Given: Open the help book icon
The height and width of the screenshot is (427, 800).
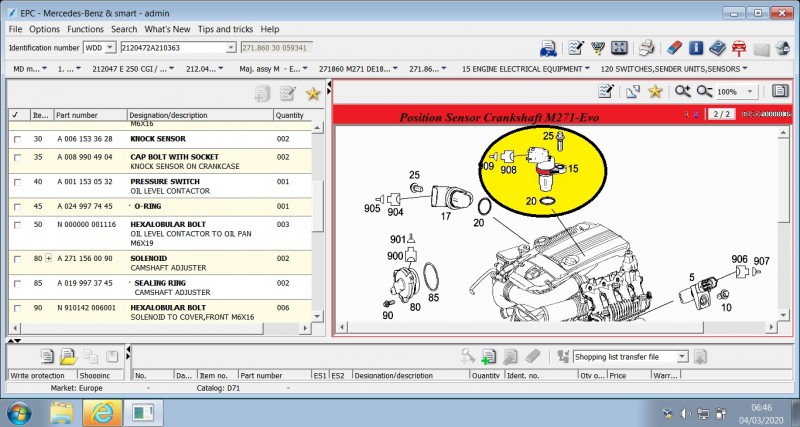Looking at the screenshot, I should 717,48.
